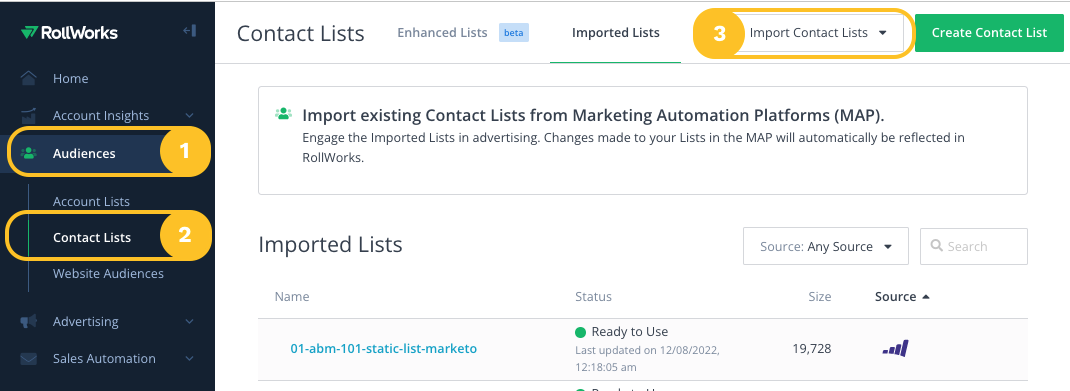Select Sales Automation in the sidebar
Viewport: 1070px width, 391px height.
[x=104, y=358]
